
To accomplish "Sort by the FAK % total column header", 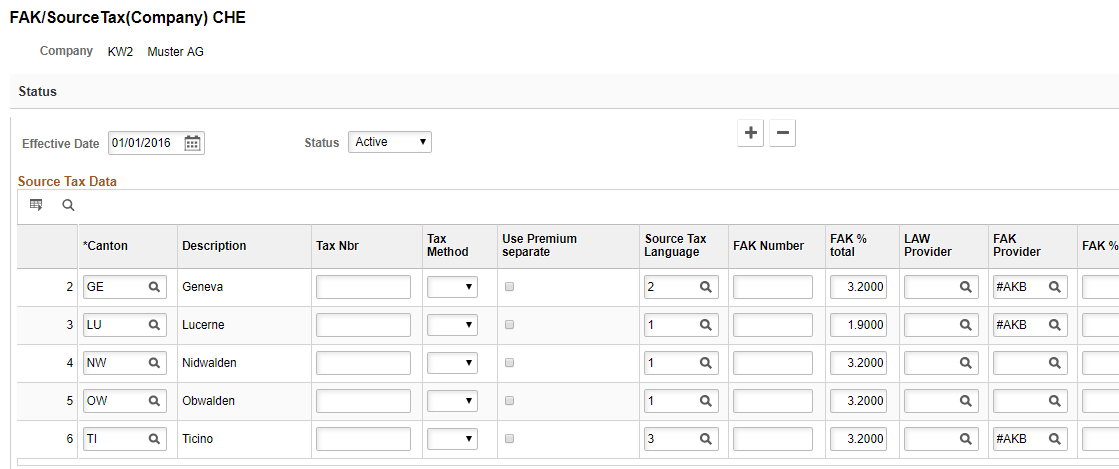I will pos(849,246).
